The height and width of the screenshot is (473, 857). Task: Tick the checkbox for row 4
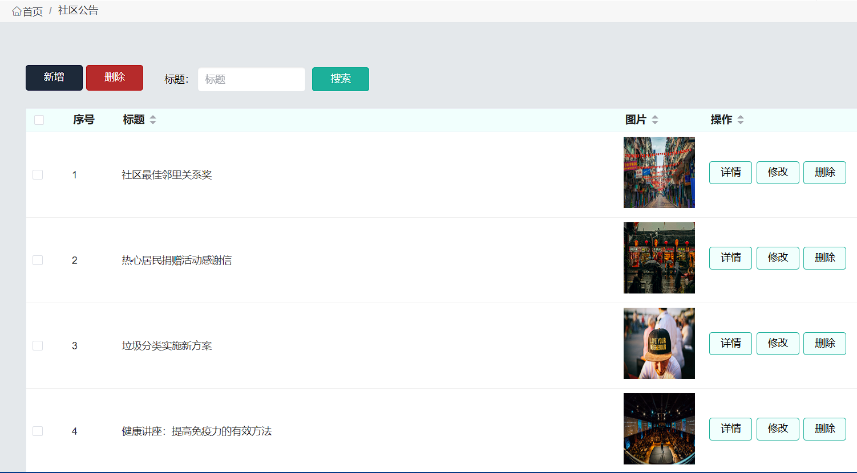(38, 431)
